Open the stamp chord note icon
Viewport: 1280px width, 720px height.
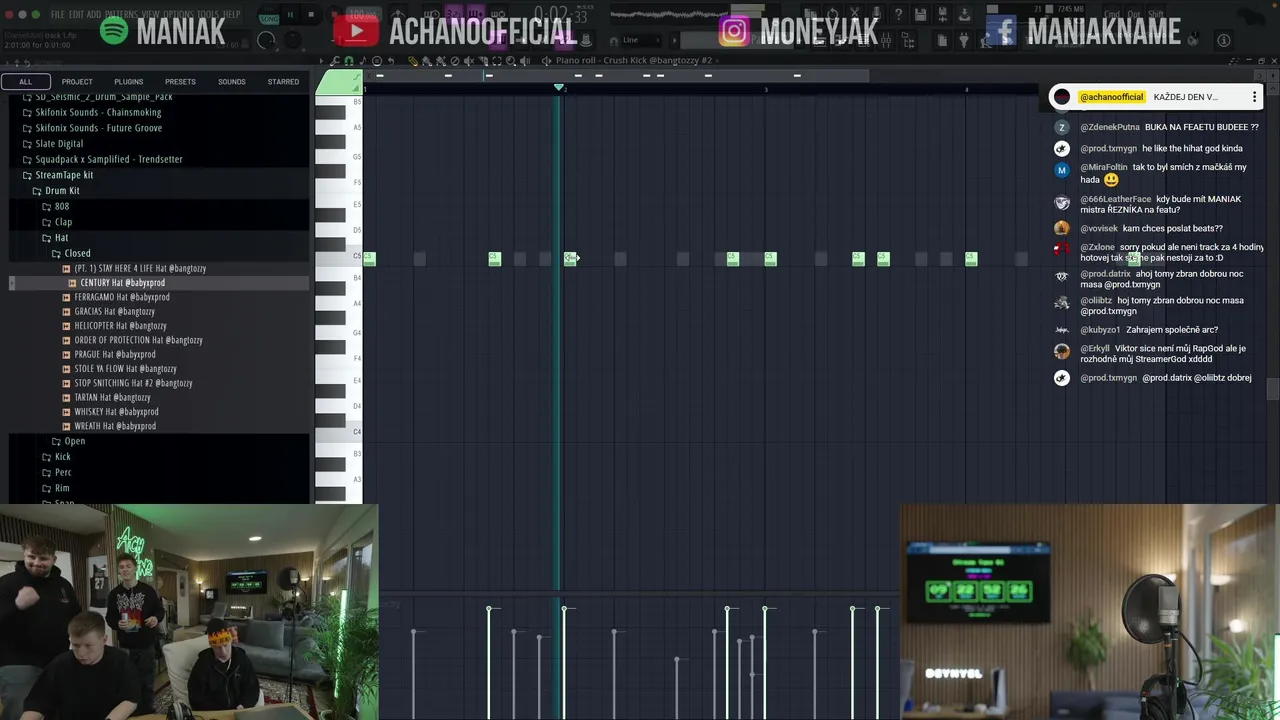click(x=363, y=61)
